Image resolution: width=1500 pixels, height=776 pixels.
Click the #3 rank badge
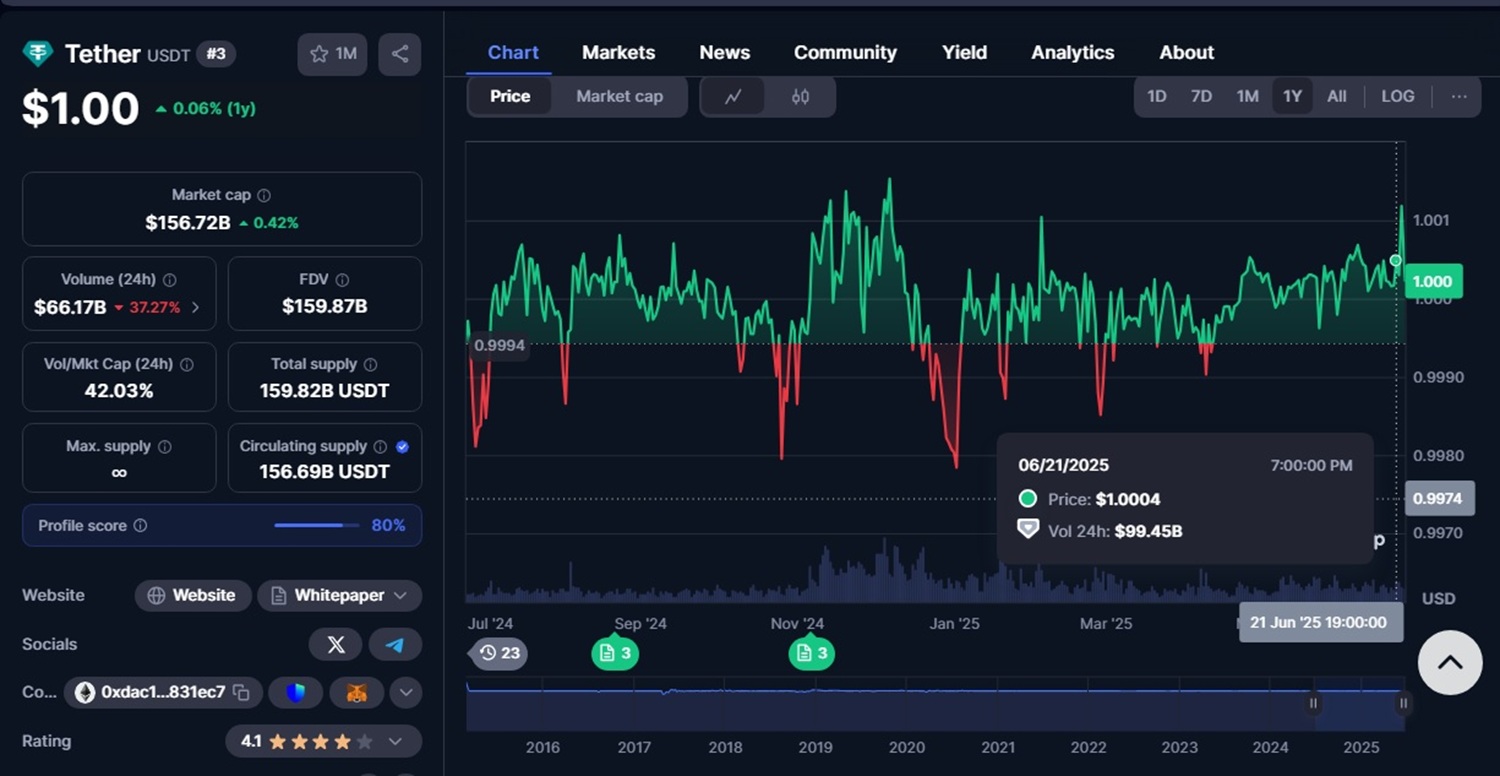point(216,54)
